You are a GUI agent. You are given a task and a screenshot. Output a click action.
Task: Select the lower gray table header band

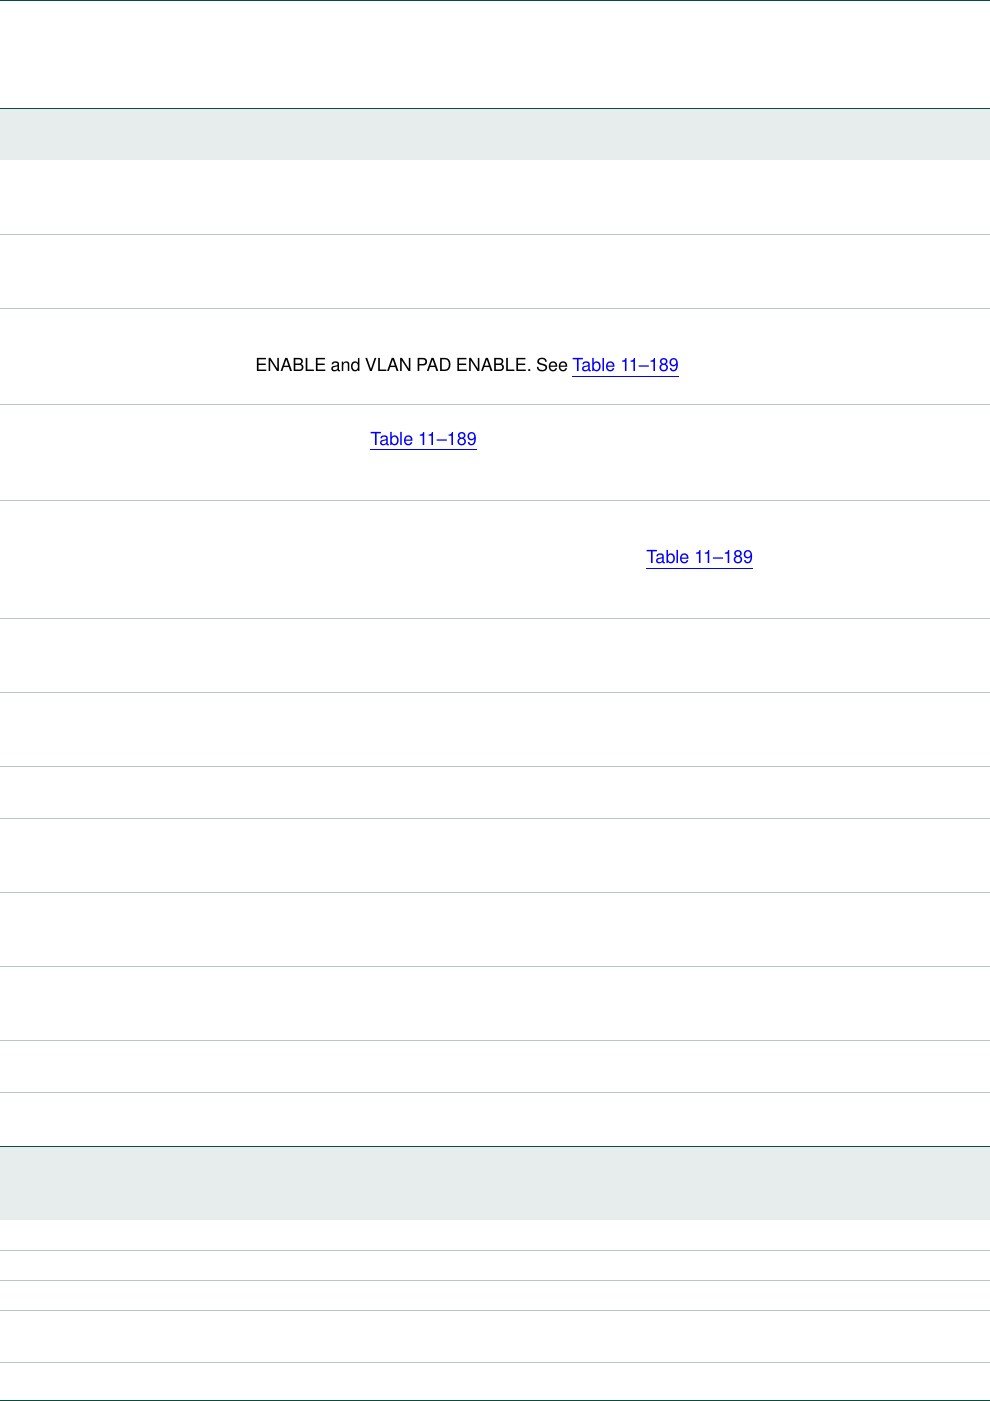pos(495,1183)
